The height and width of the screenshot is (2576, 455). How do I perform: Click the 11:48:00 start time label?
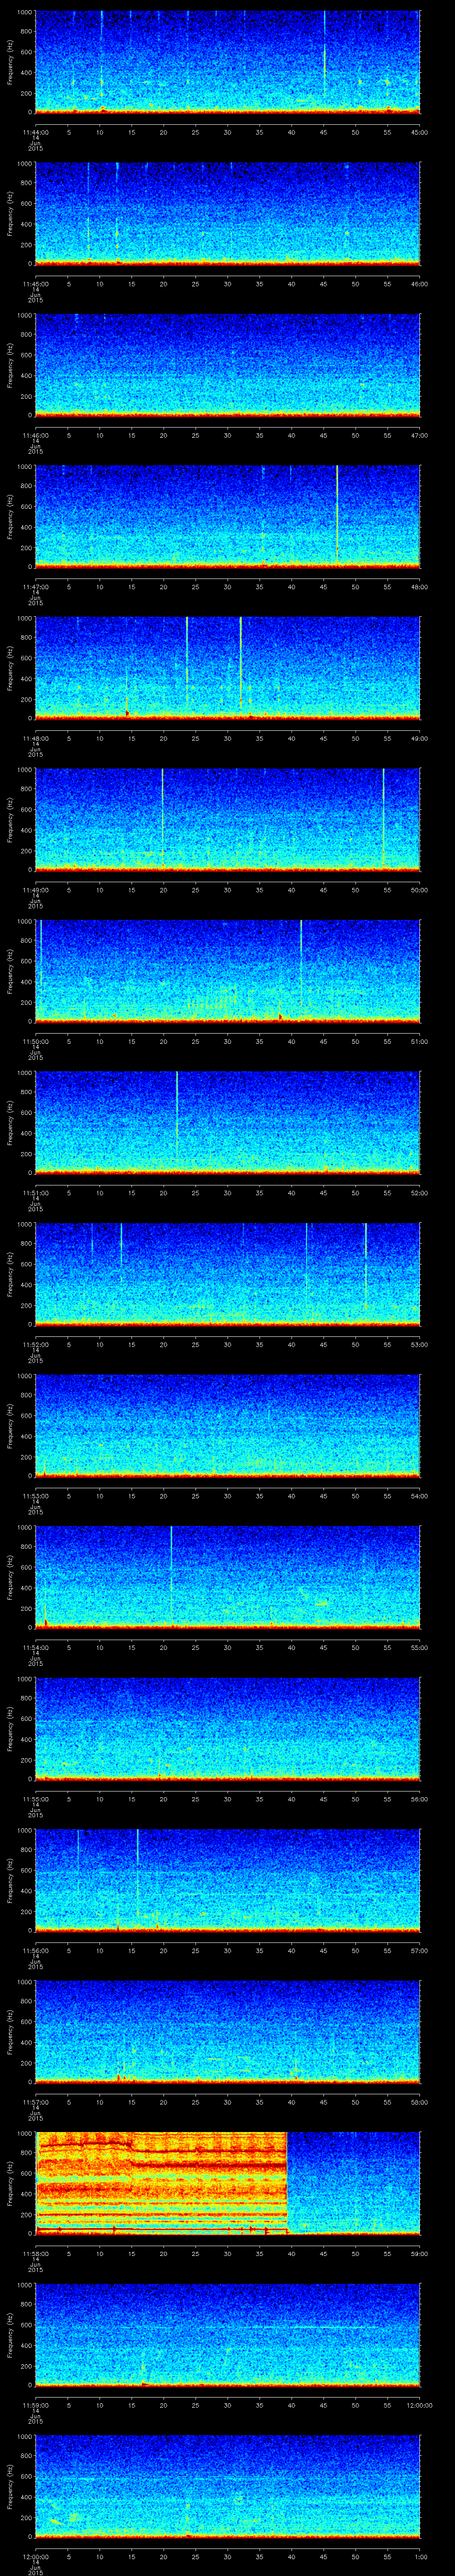(35, 738)
